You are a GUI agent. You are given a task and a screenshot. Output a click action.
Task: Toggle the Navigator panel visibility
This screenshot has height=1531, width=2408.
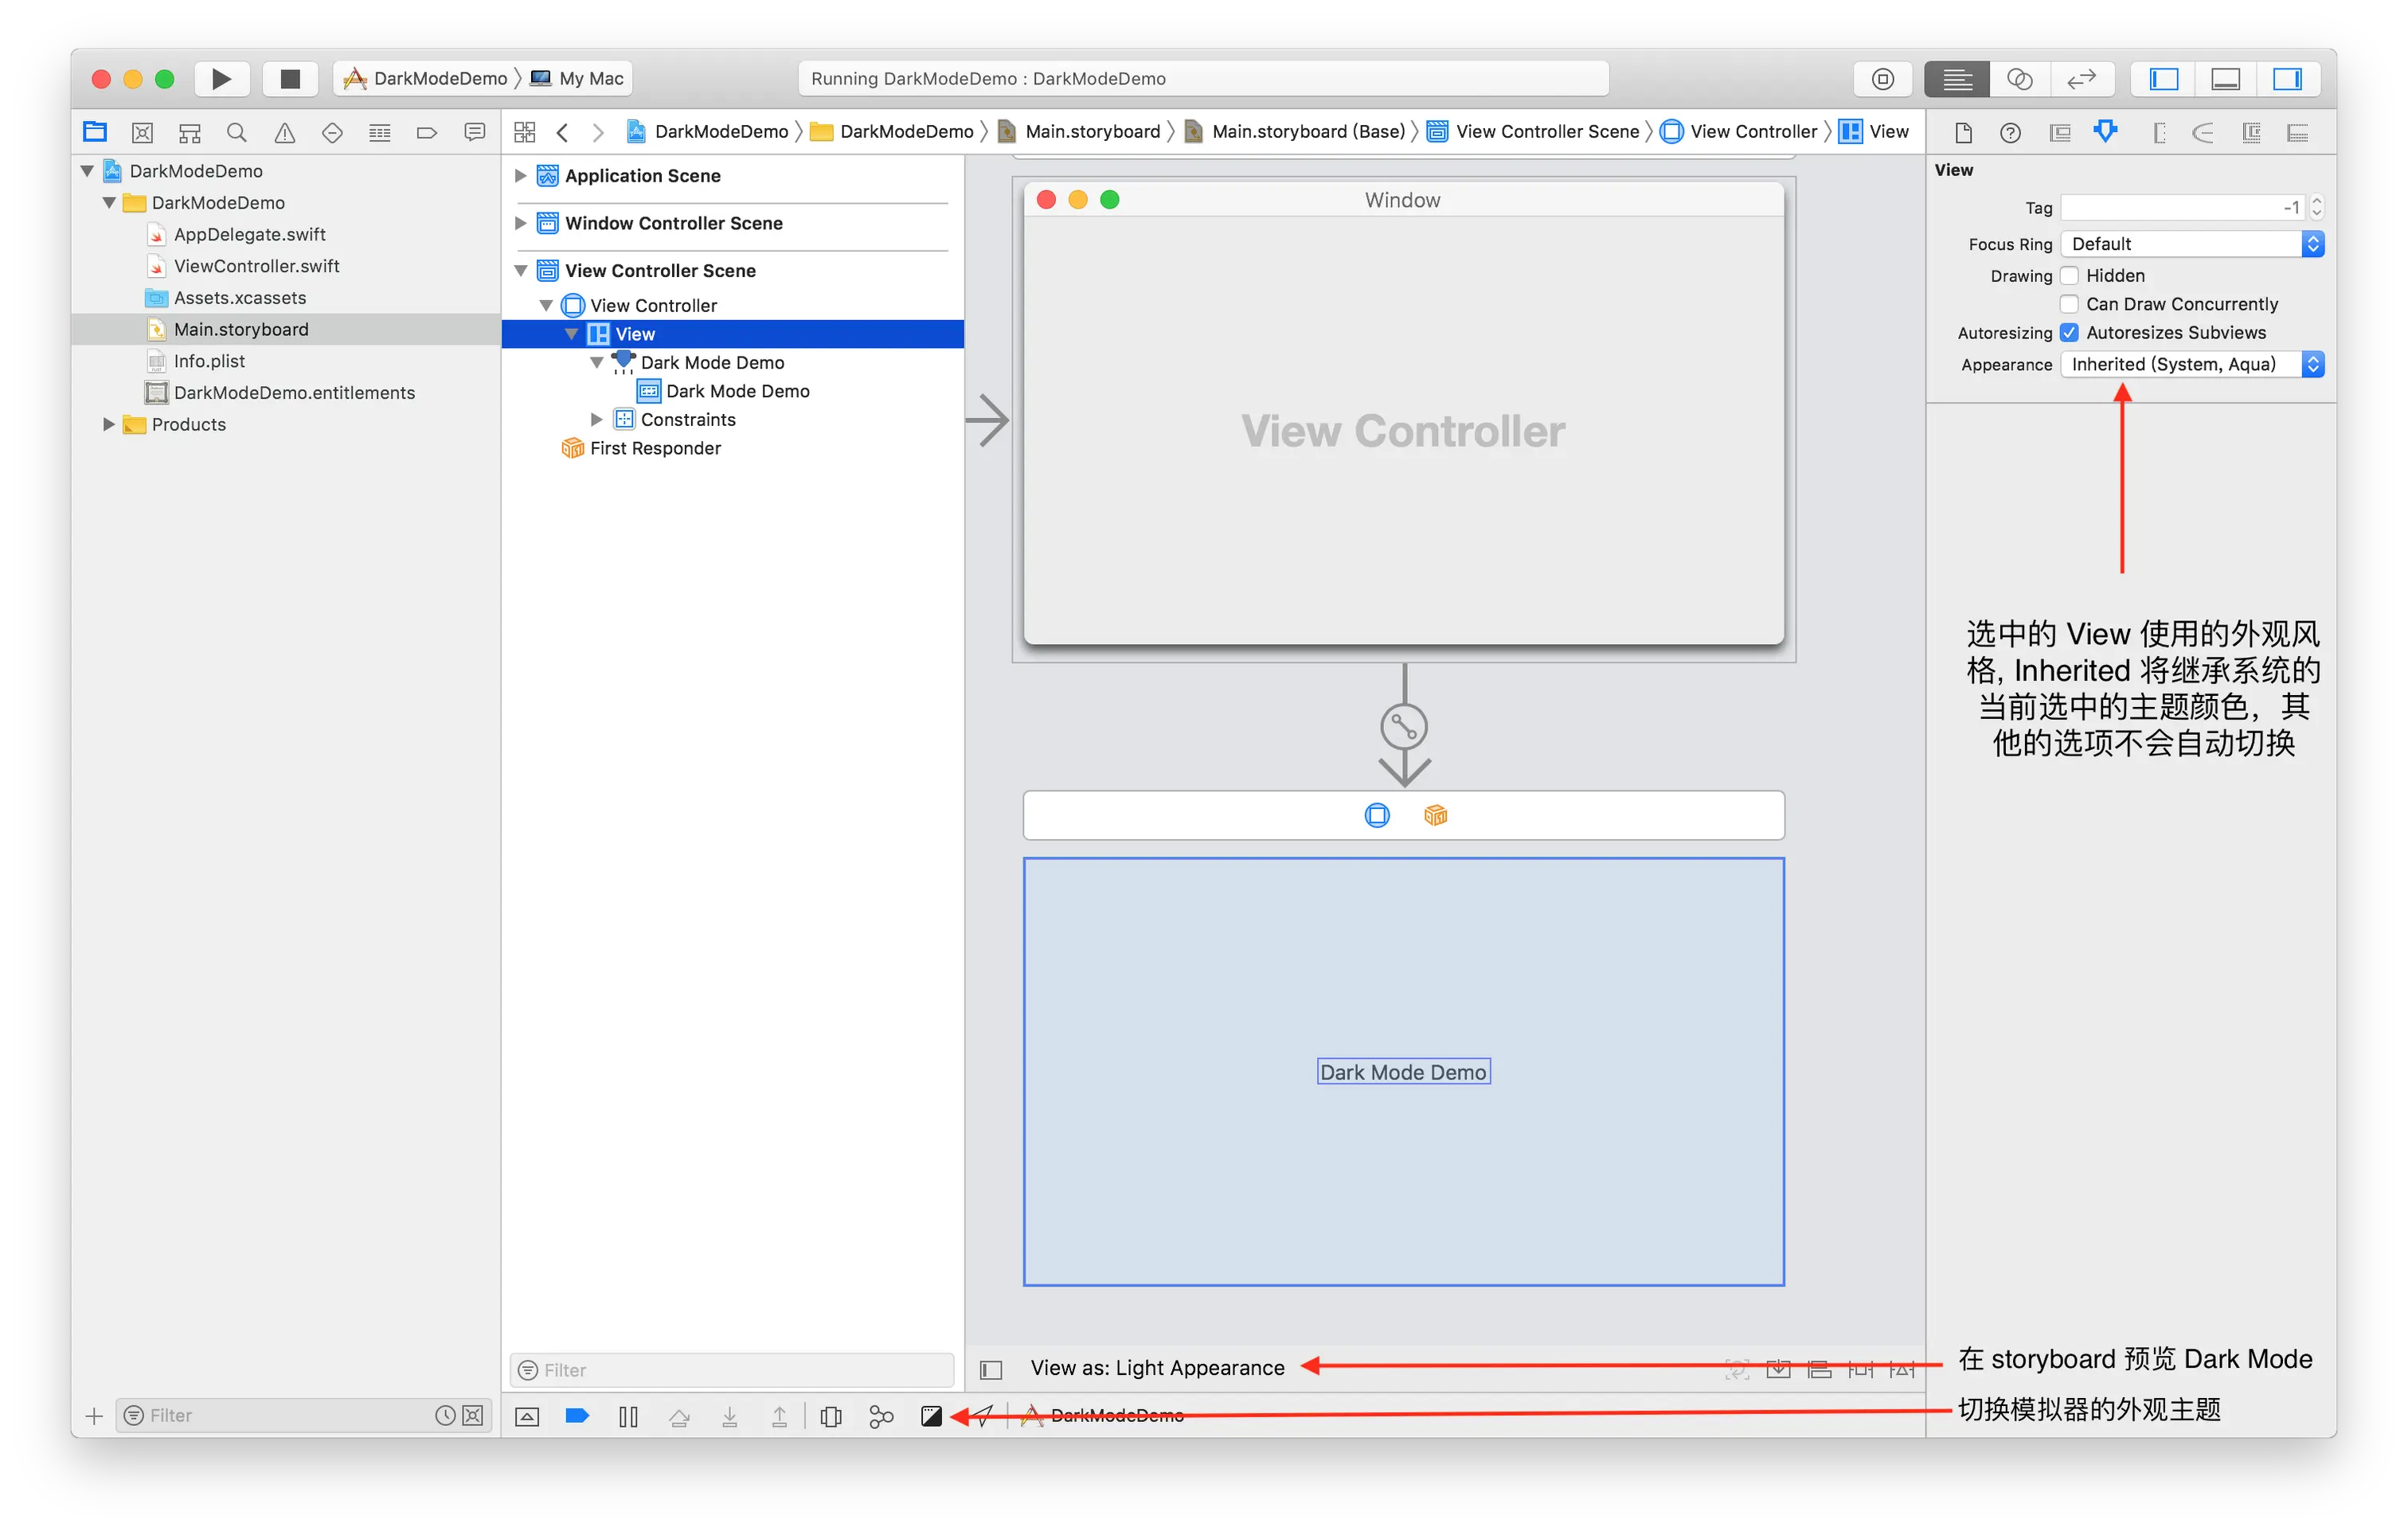pos(2164,78)
